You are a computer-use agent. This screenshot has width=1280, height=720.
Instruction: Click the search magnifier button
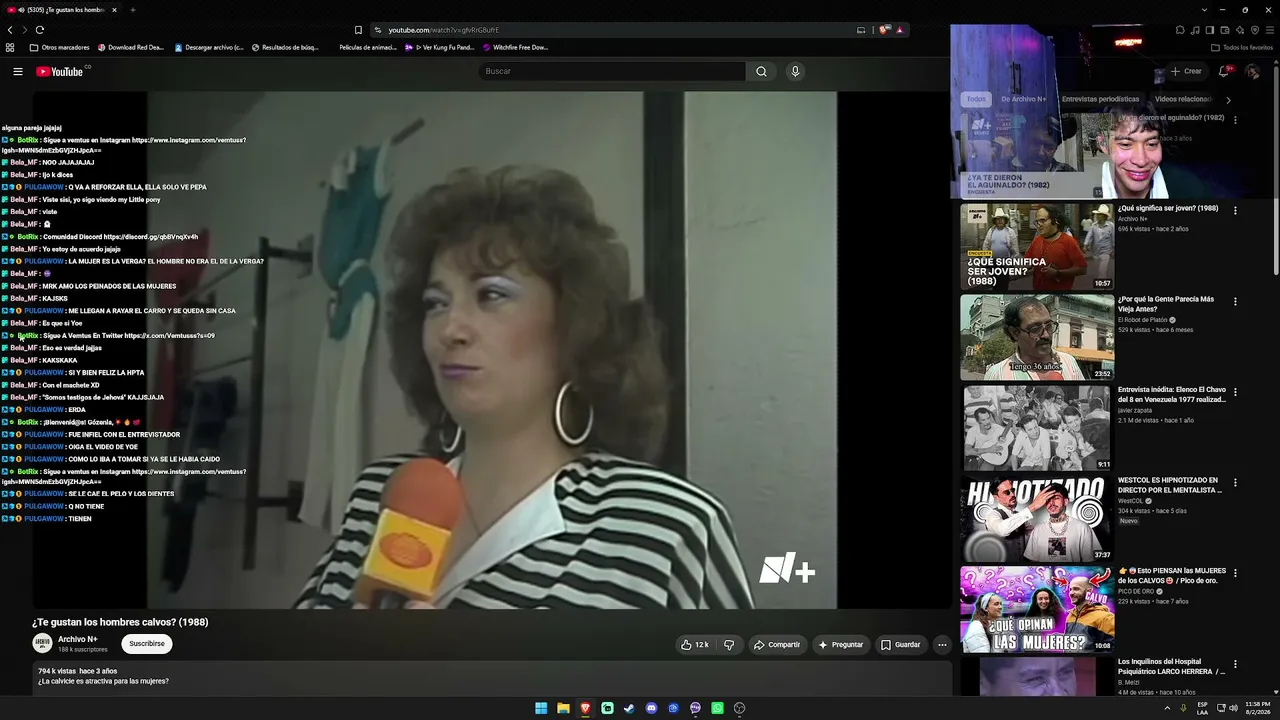[761, 71]
